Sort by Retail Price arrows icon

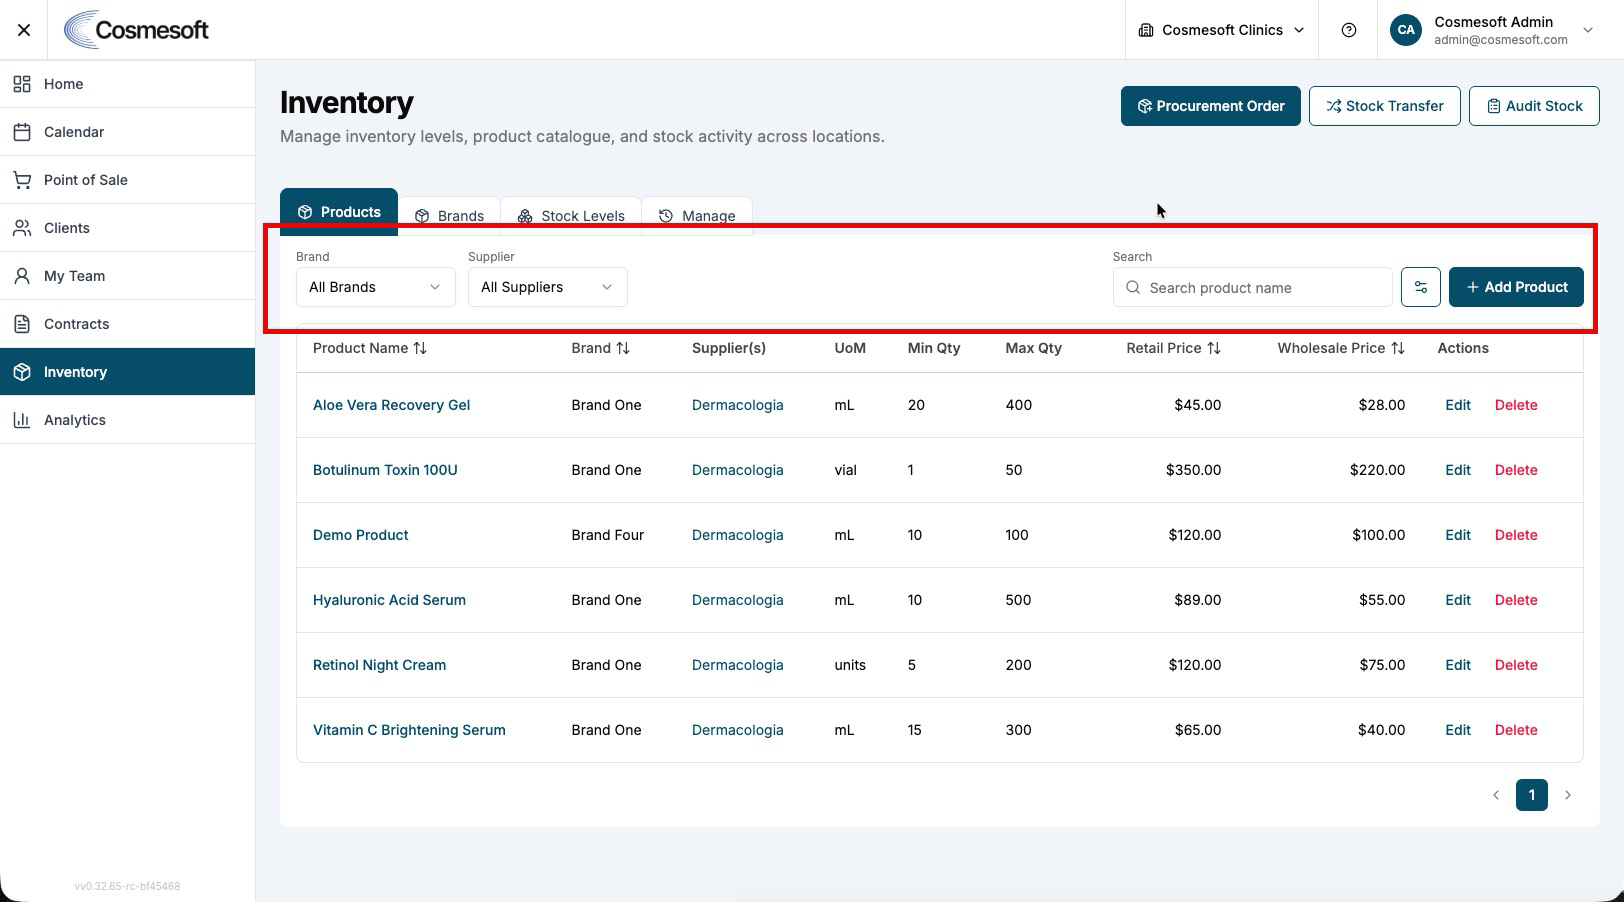pyautogui.click(x=1213, y=348)
